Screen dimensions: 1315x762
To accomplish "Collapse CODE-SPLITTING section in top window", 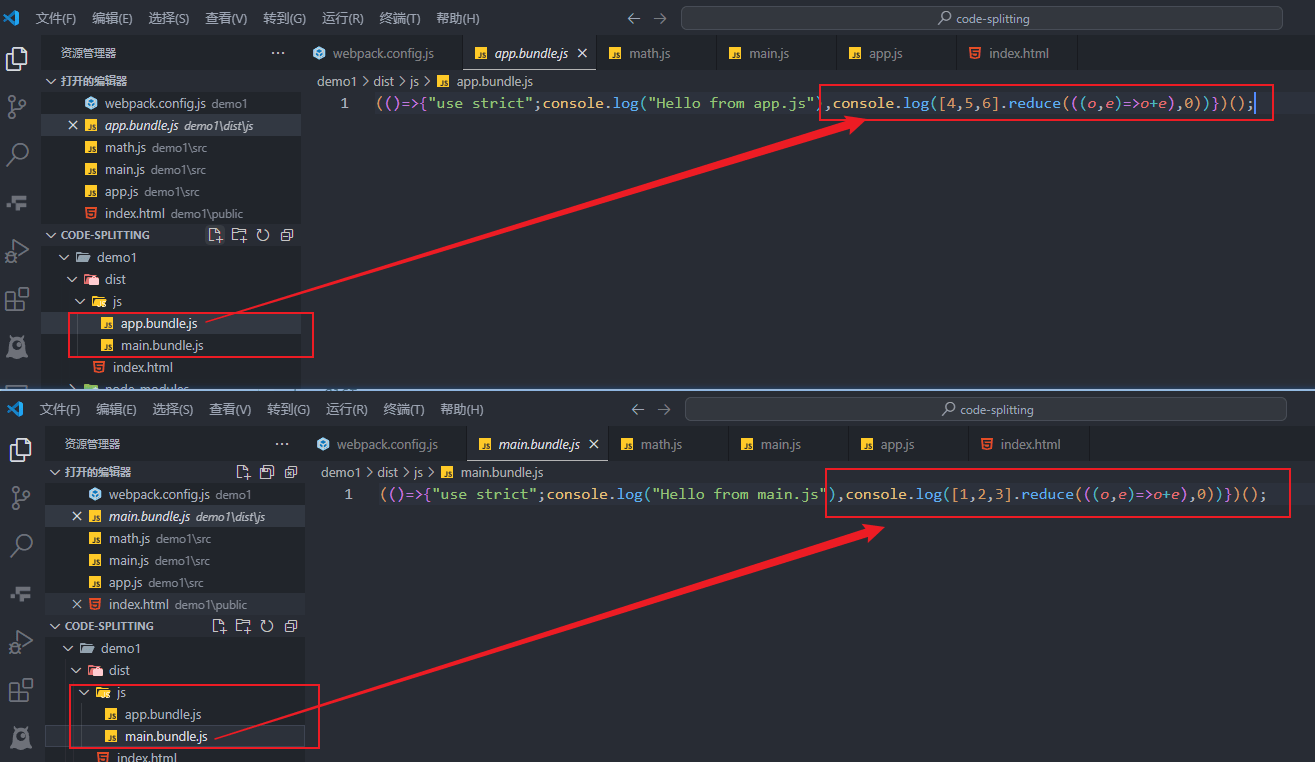I will [x=52, y=235].
